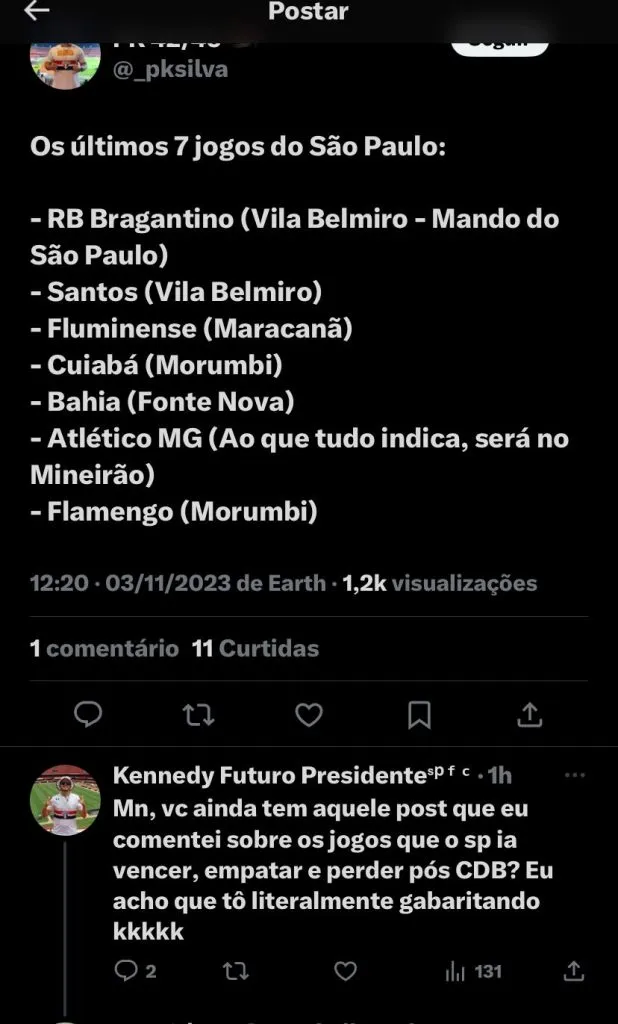
Task: Open the author's profile picture
Action: click(66, 62)
